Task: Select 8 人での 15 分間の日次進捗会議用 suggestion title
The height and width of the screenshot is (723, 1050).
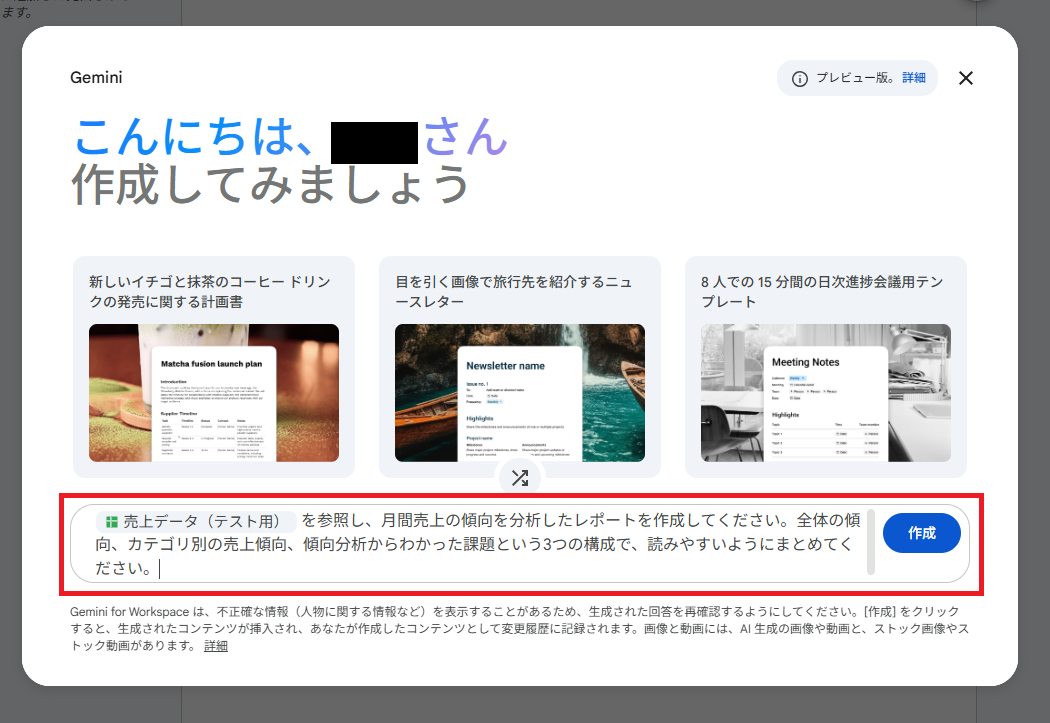Action: [822, 292]
